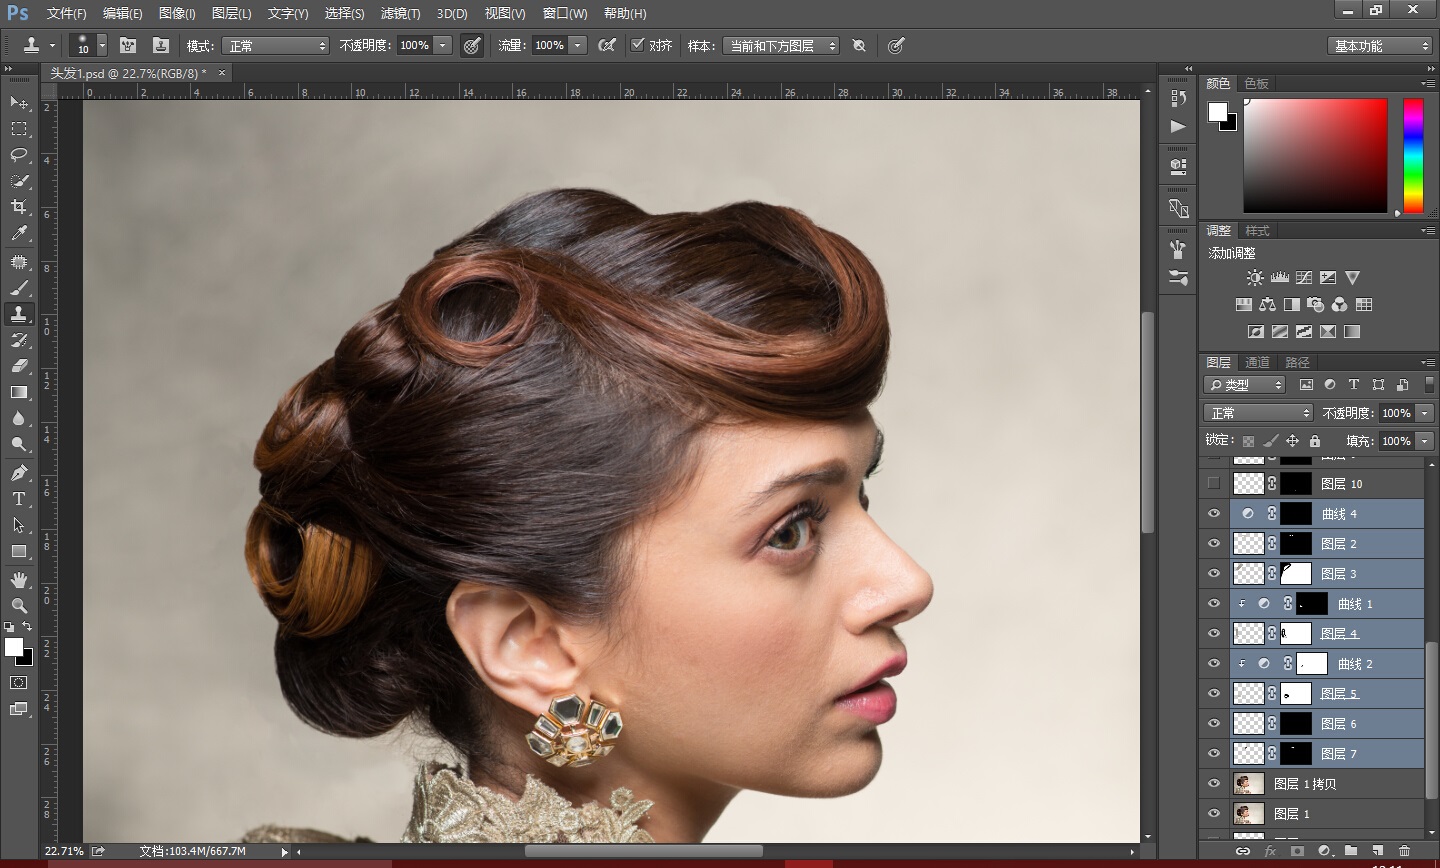Switch to the 路径 tab
1440x868 pixels.
tap(1297, 362)
